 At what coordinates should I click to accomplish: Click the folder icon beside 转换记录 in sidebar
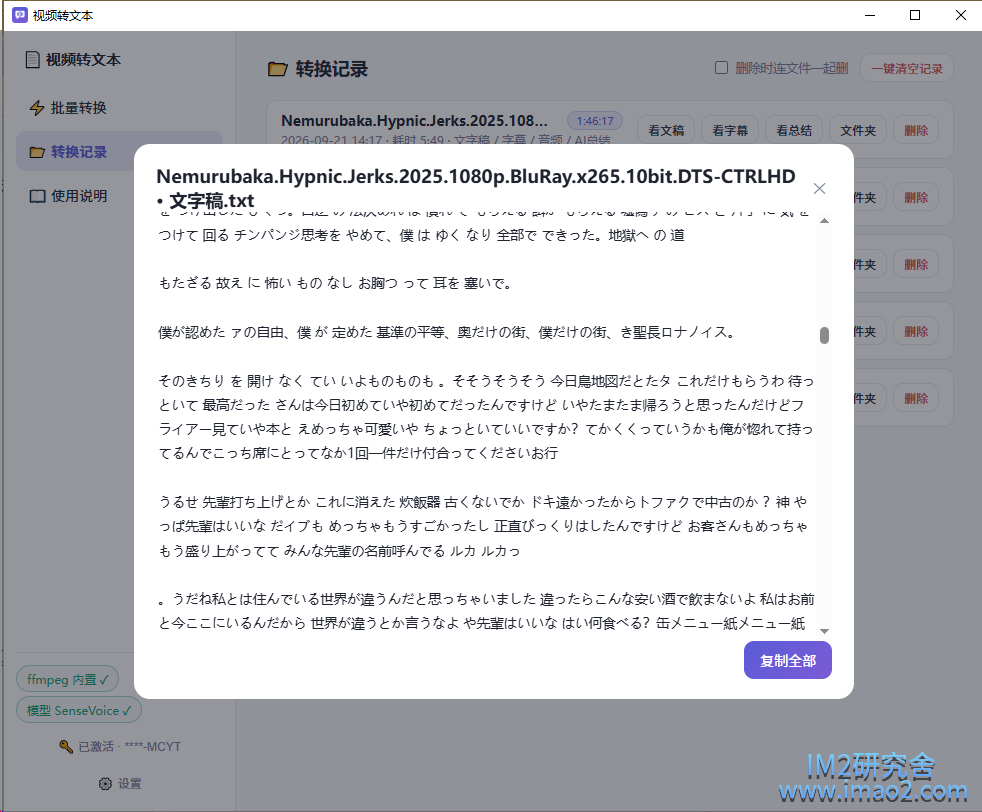coord(37,152)
